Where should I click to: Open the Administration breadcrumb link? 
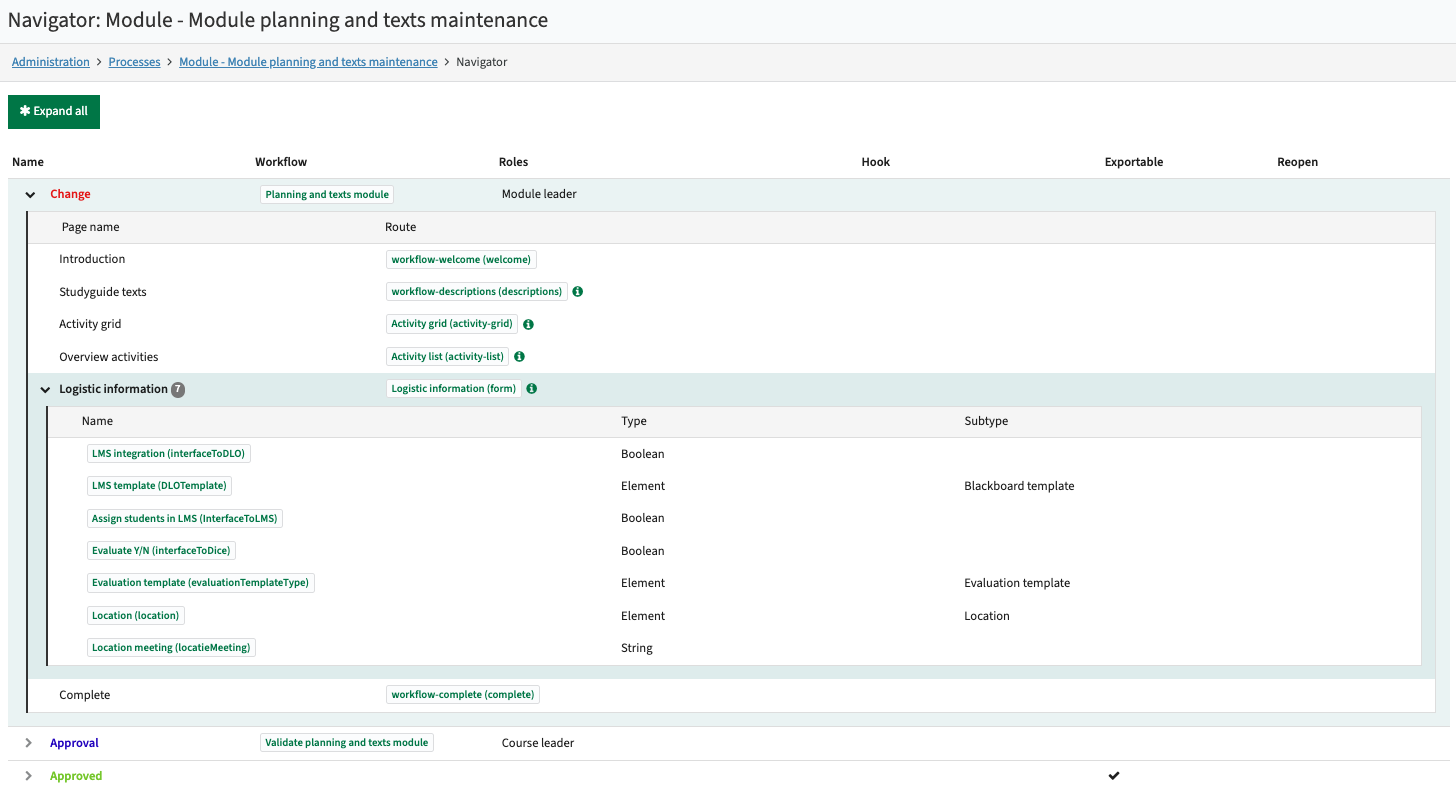tap(51, 62)
